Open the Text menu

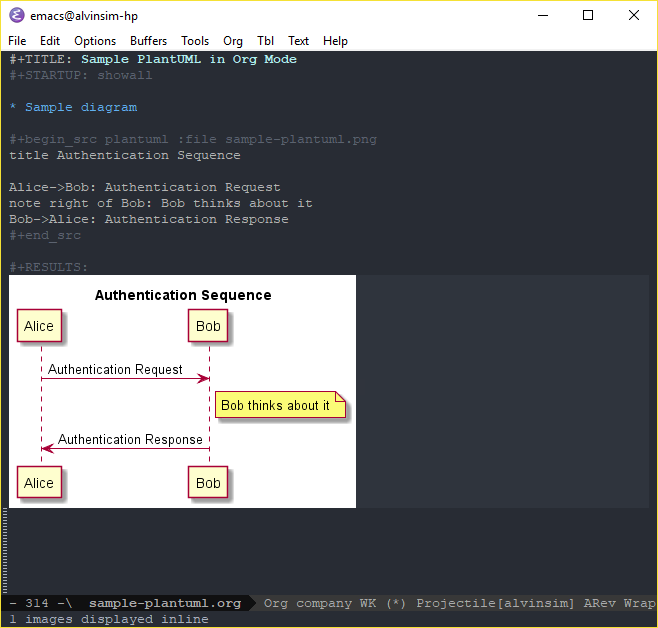point(298,41)
